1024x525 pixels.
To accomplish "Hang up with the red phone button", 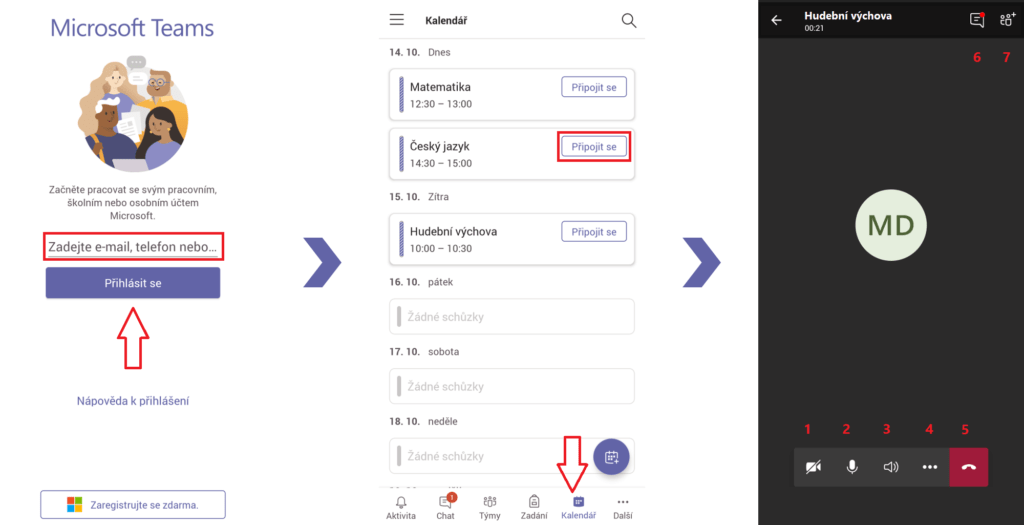I will coord(968,467).
